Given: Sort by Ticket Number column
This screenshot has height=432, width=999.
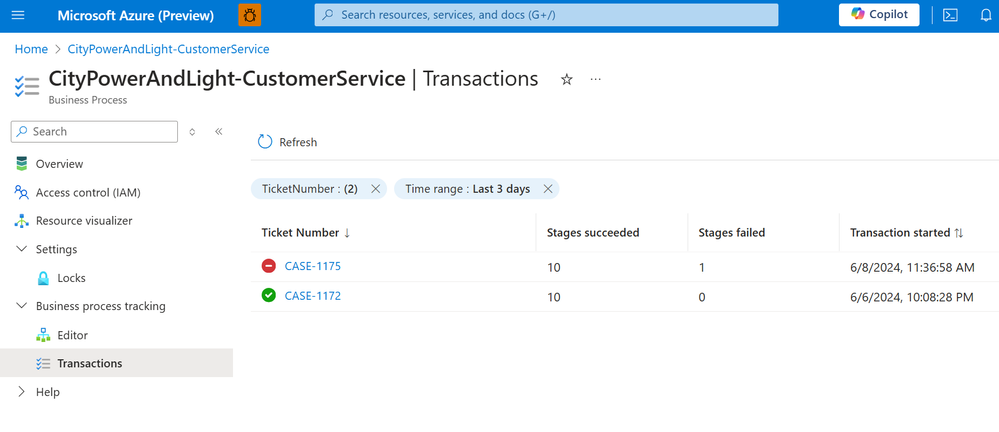Looking at the screenshot, I should click(300, 233).
